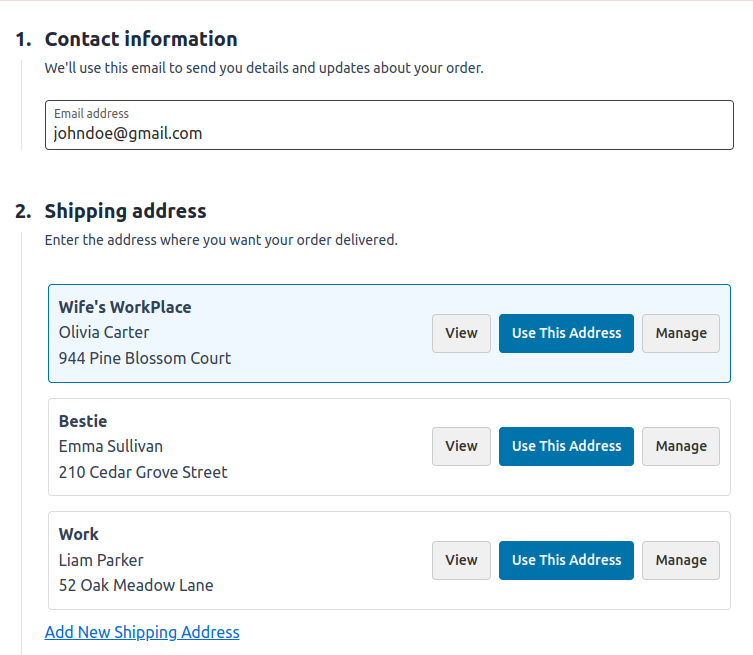Select the Wife's WorkPlace card title

point(125,307)
